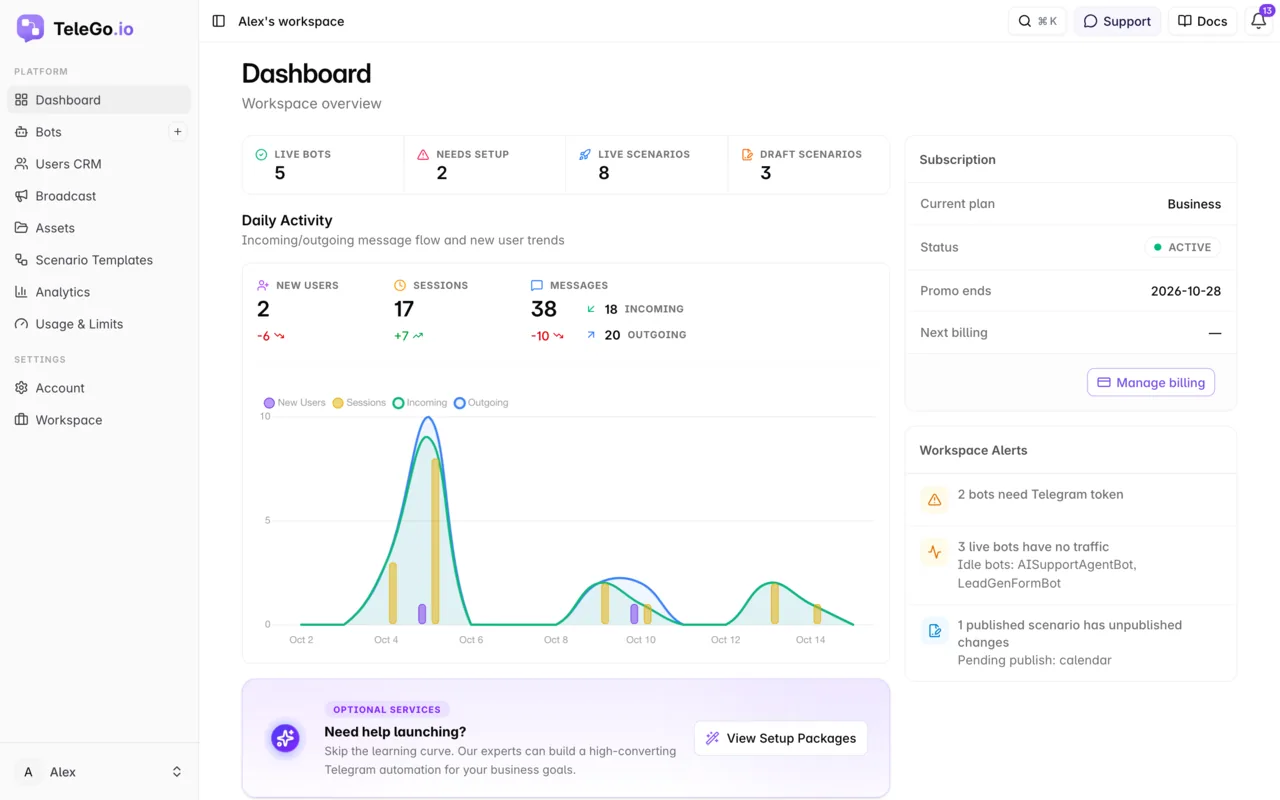Toggle the sidebar panel icon
This screenshot has width=1280, height=800.
(219, 21)
